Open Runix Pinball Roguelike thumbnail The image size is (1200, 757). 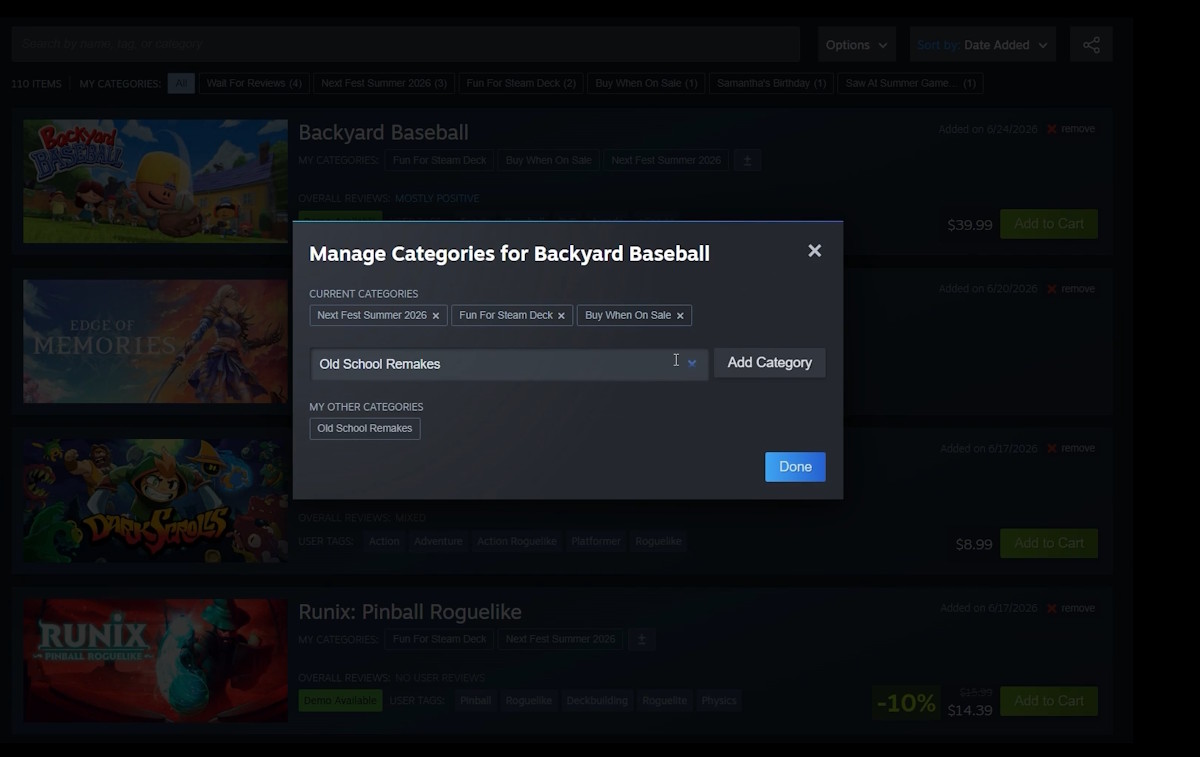click(x=156, y=660)
